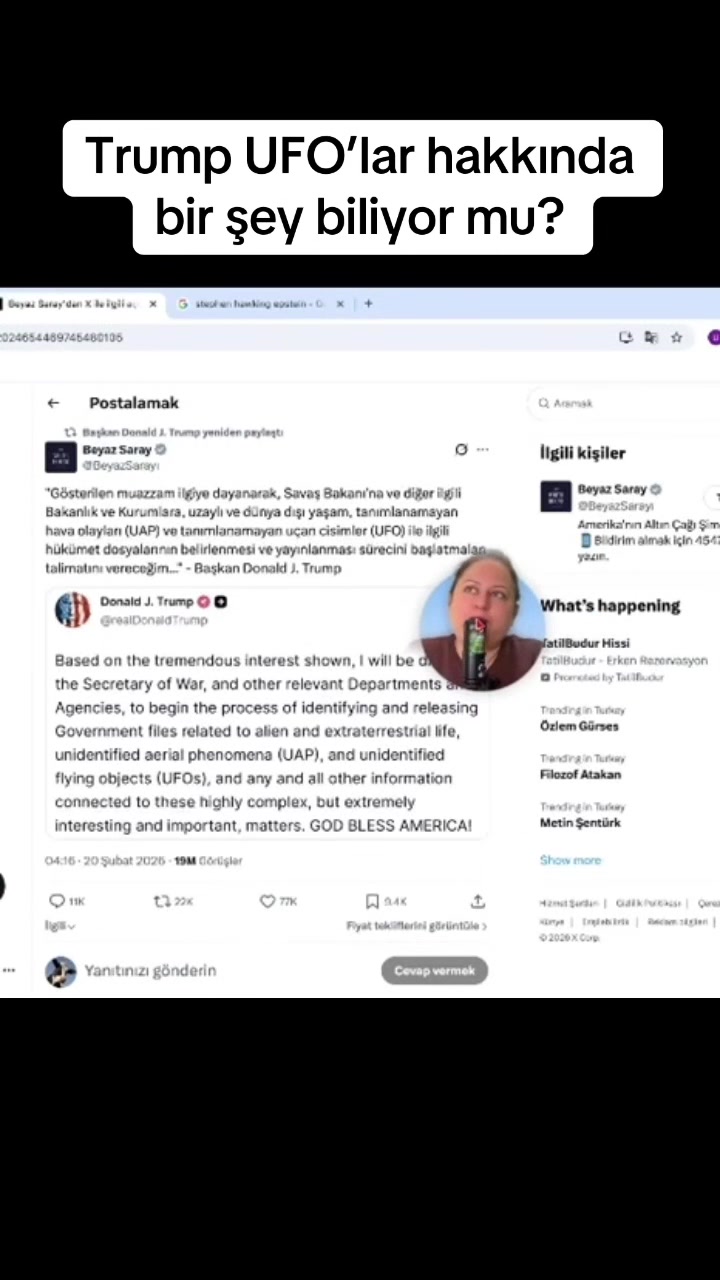Click the share upload icon

click(478, 901)
